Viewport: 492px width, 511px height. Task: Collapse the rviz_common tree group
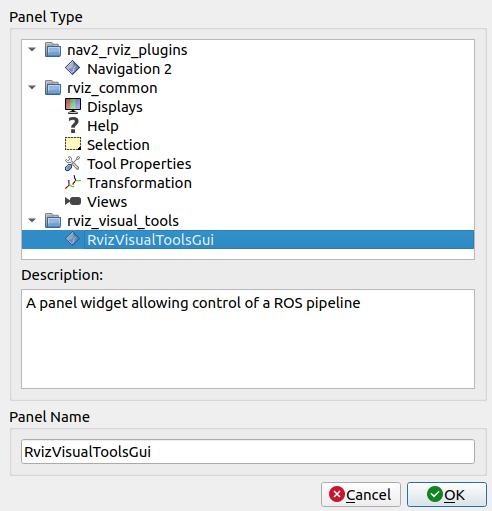(32, 87)
